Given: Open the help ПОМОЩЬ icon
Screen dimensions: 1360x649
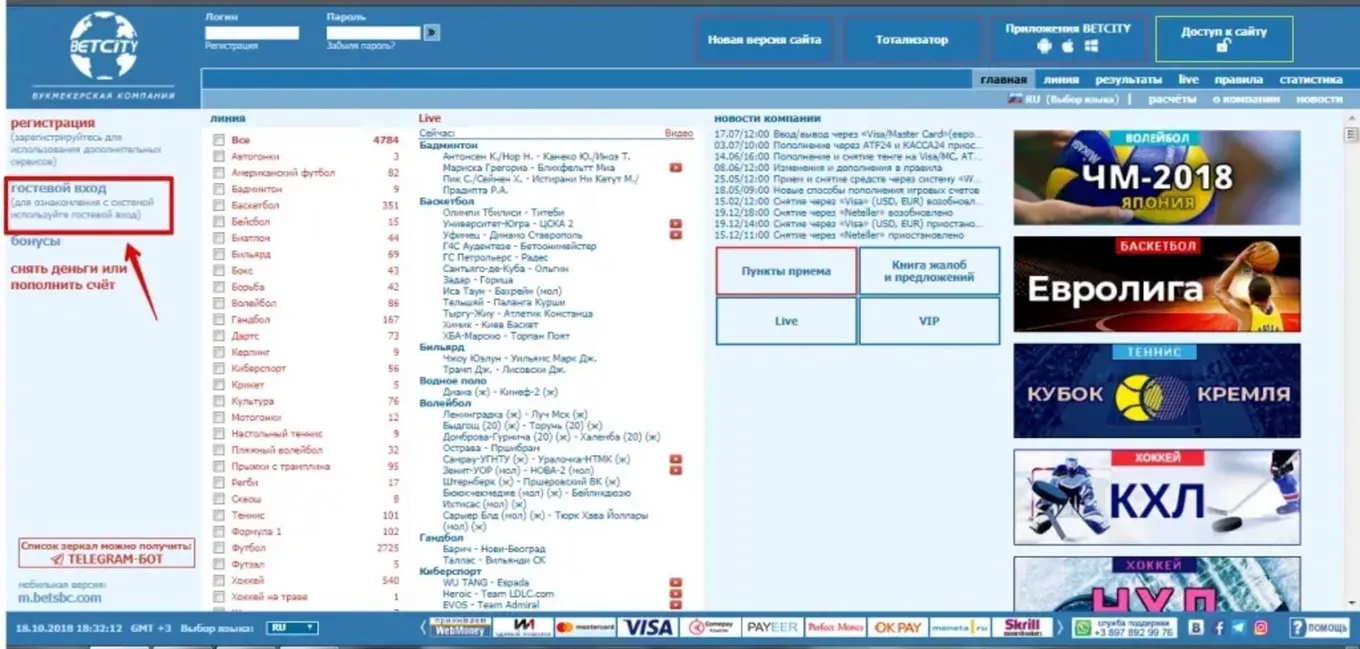Looking at the screenshot, I should 1318,628.
